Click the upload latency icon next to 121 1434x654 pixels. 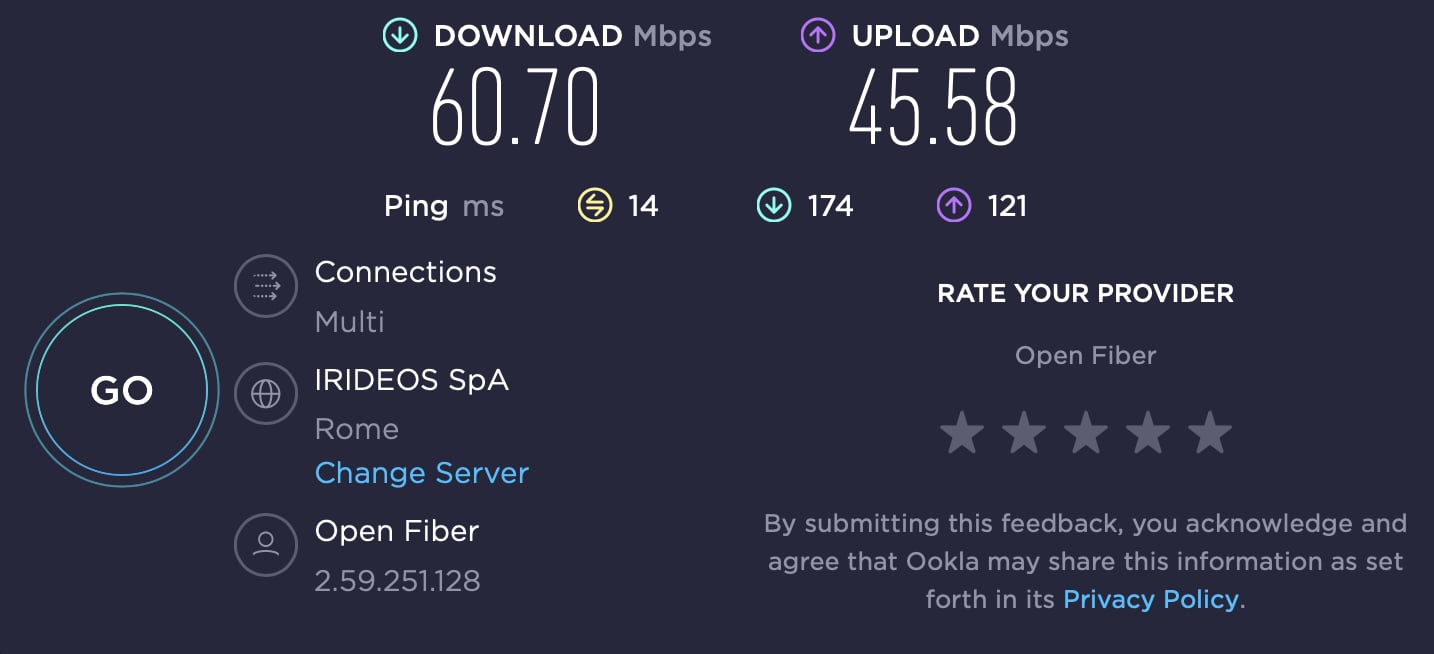[x=953, y=206]
